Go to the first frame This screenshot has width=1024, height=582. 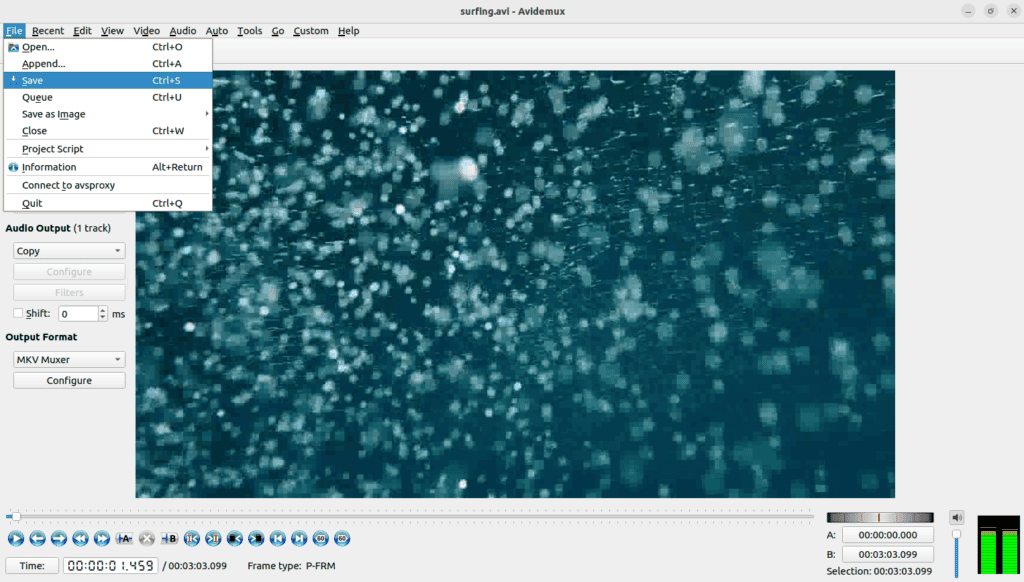(x=277, y=539)
